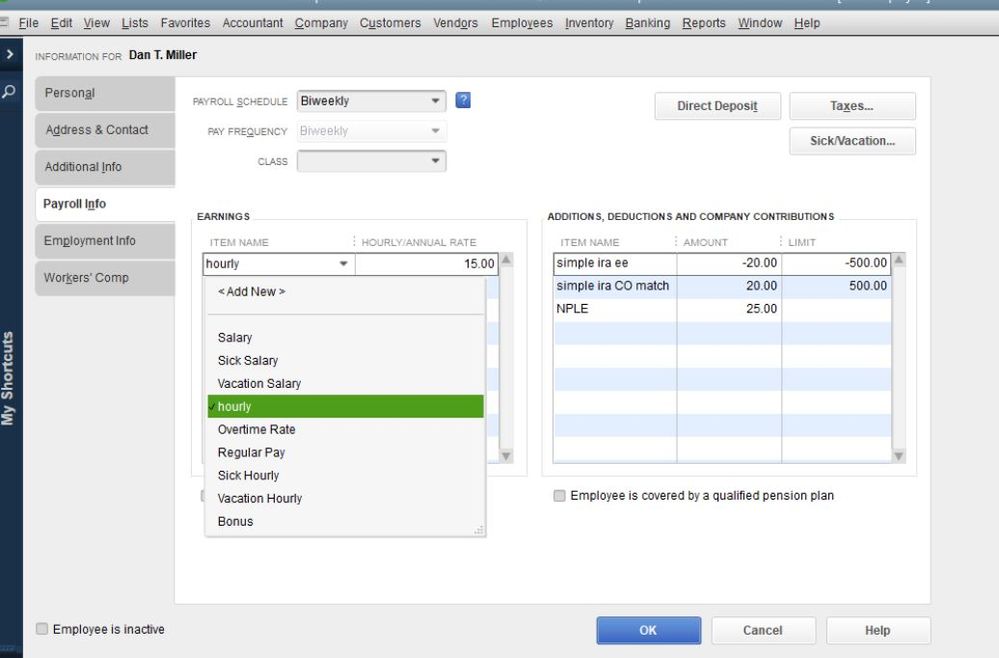Click the blue payroll schedule help icon
This screenshot has height=658, width=999.
click(x=463, y=100)
